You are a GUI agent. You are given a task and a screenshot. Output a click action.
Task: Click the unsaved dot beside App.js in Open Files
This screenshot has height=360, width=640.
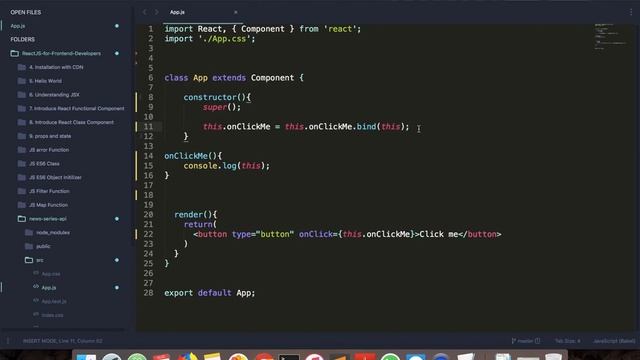point(117,26)
